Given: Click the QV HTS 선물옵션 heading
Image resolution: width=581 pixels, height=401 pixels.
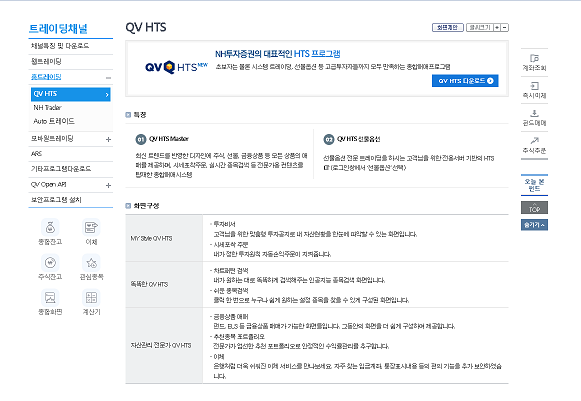Looking at the screenshot, I should click(358, 139).
